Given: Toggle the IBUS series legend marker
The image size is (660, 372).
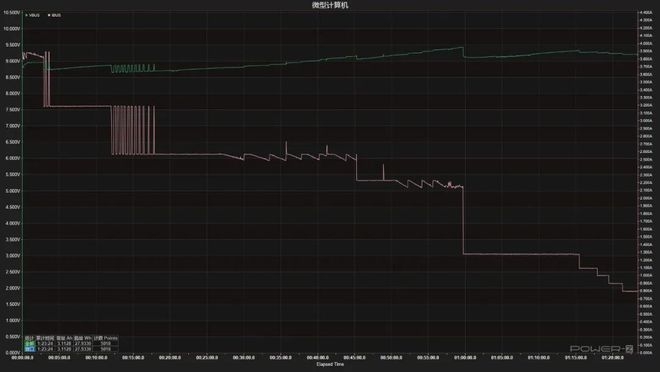Looking at the screenshot, I should (49, 15).
